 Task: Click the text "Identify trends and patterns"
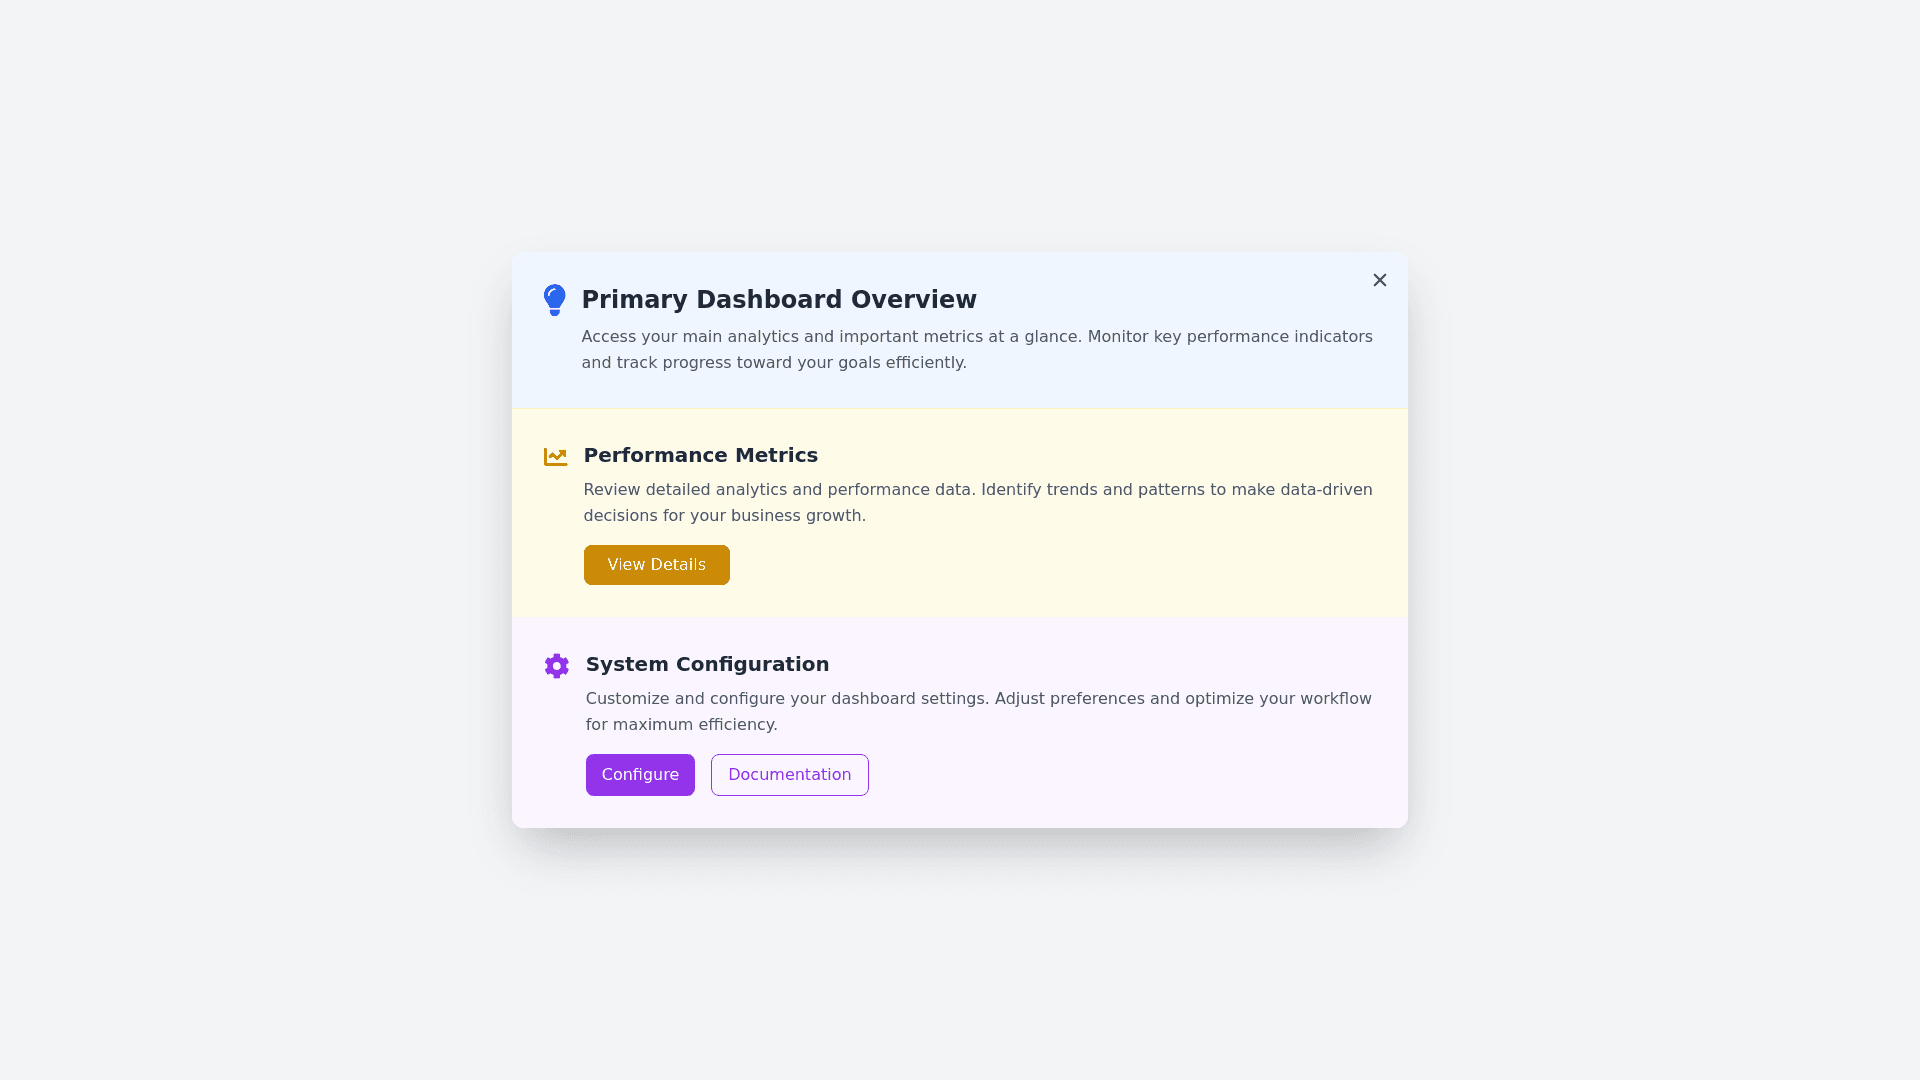(x=1092, y=490)
